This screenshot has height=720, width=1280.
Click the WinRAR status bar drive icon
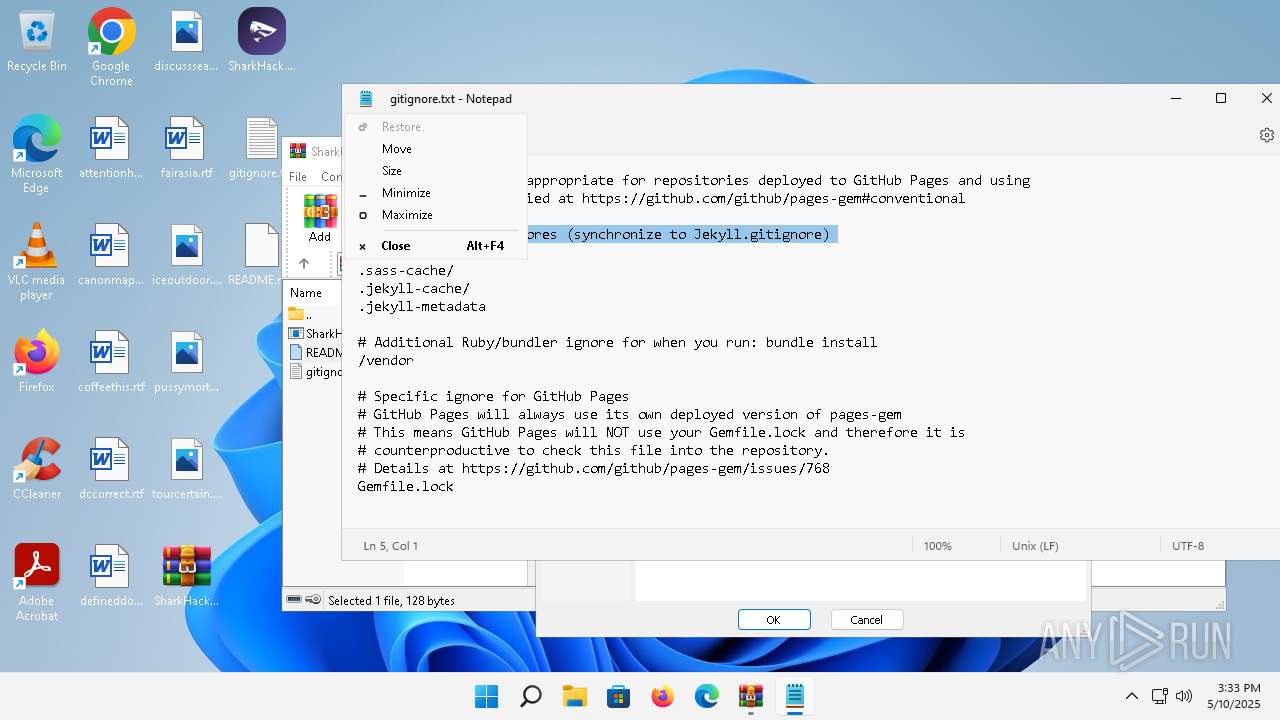pyautogui.click(x=295, y=600)
